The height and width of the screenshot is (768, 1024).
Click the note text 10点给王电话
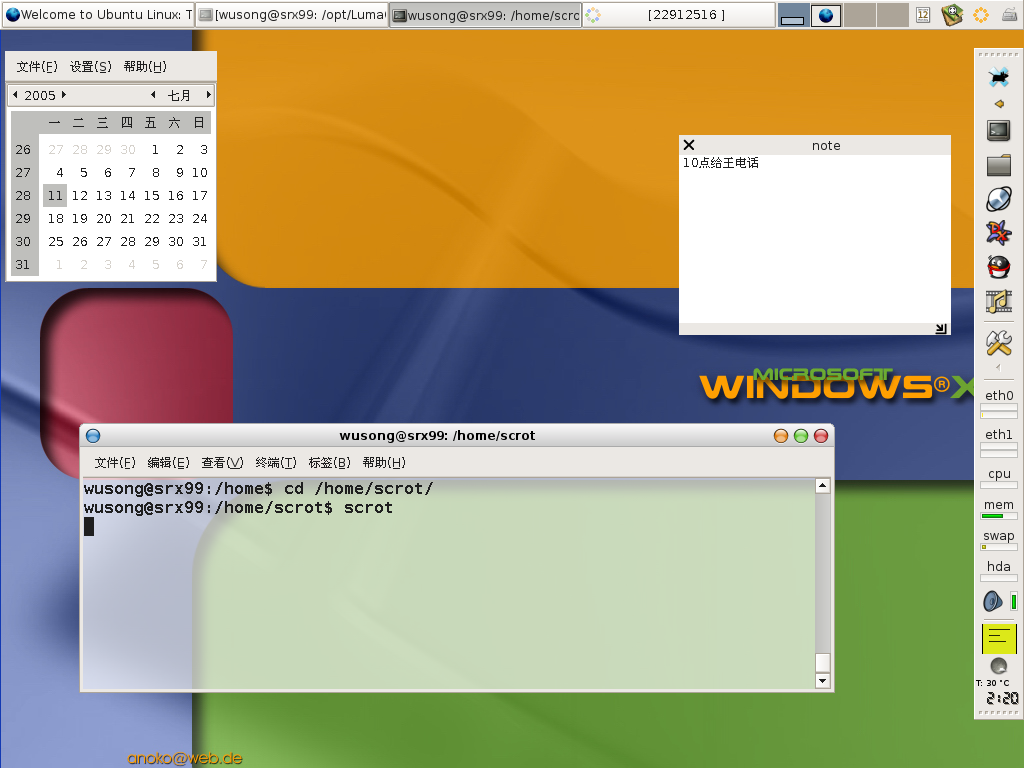click(x=721, y=163)
